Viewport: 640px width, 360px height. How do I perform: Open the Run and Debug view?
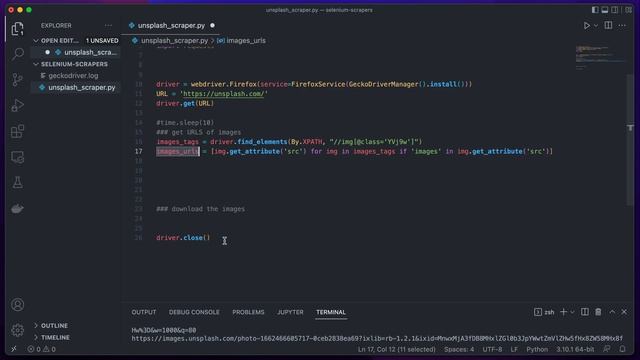click(x=18, y=105)
